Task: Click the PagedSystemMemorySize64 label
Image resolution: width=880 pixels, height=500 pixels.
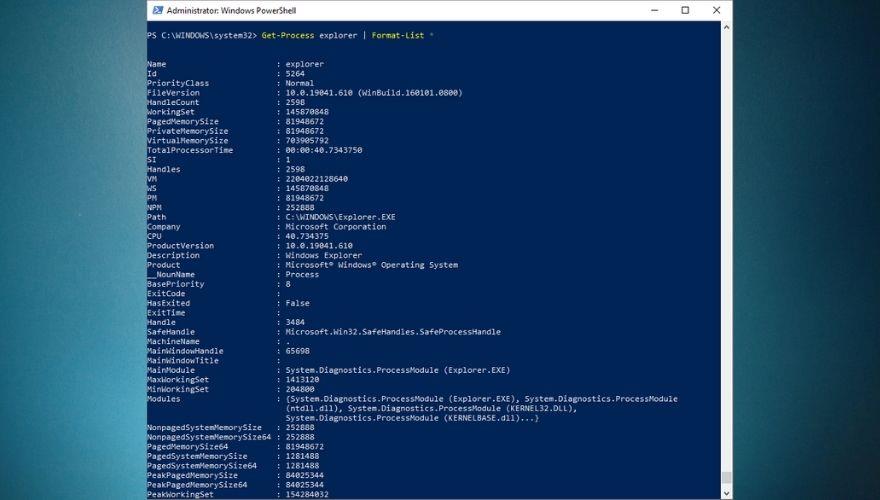Action: point(201,466)
